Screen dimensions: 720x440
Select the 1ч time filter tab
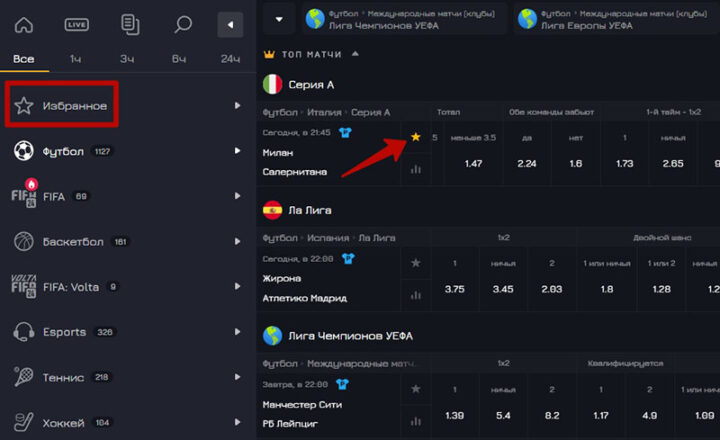[75, 59]
